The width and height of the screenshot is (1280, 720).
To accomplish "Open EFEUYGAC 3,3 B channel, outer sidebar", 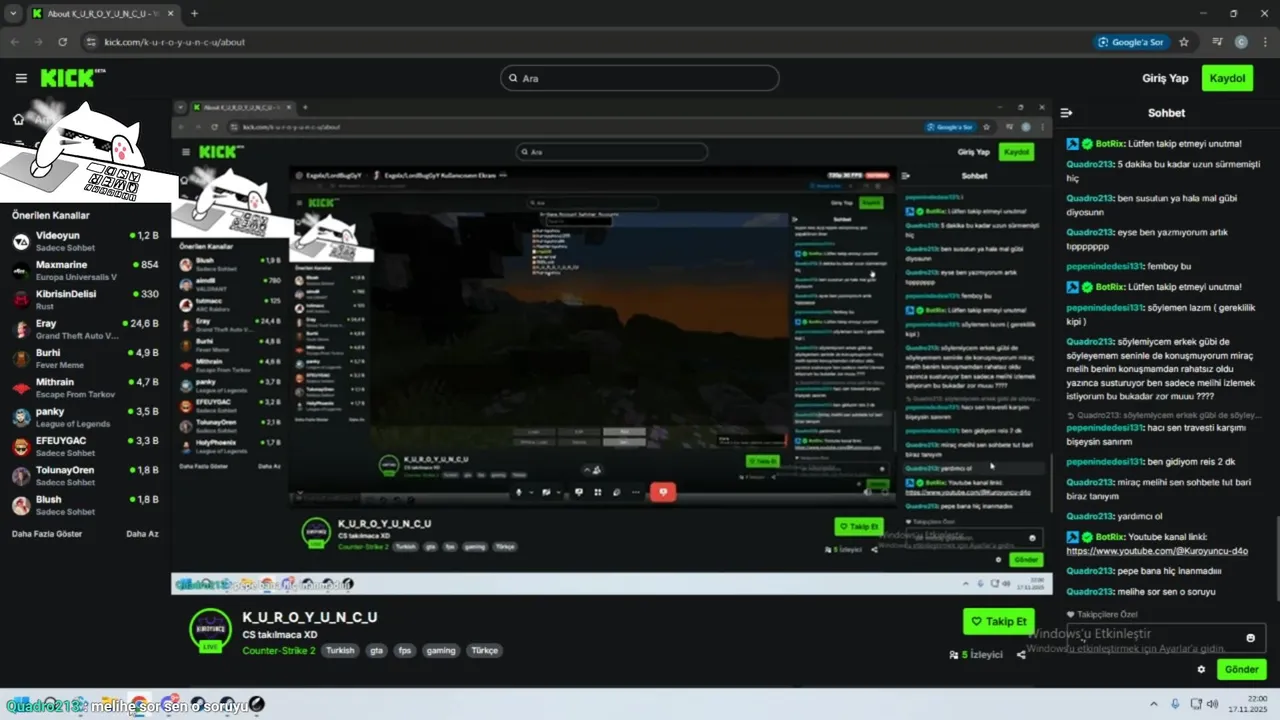I will (85, 446).
